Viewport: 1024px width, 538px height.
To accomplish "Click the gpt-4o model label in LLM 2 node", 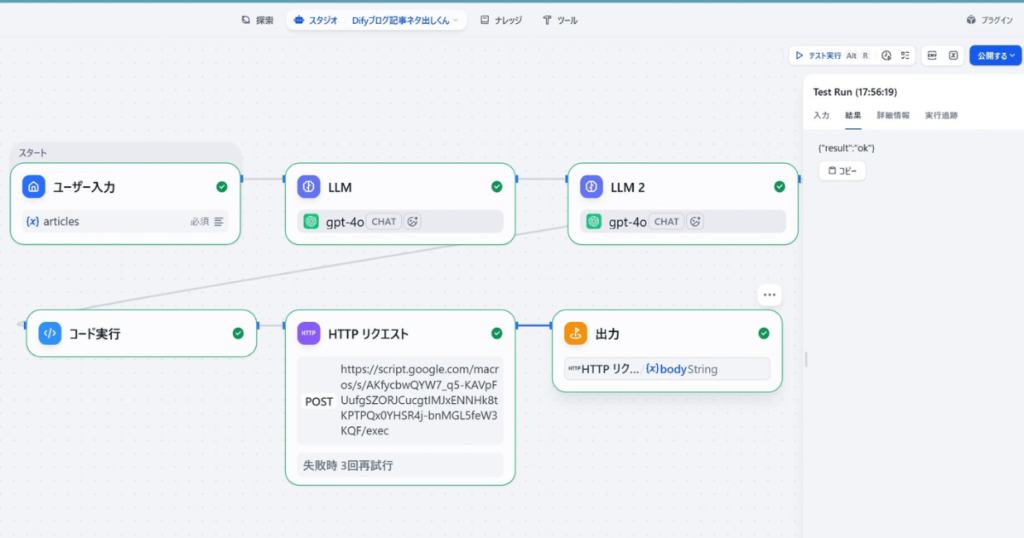I will 628,222.
